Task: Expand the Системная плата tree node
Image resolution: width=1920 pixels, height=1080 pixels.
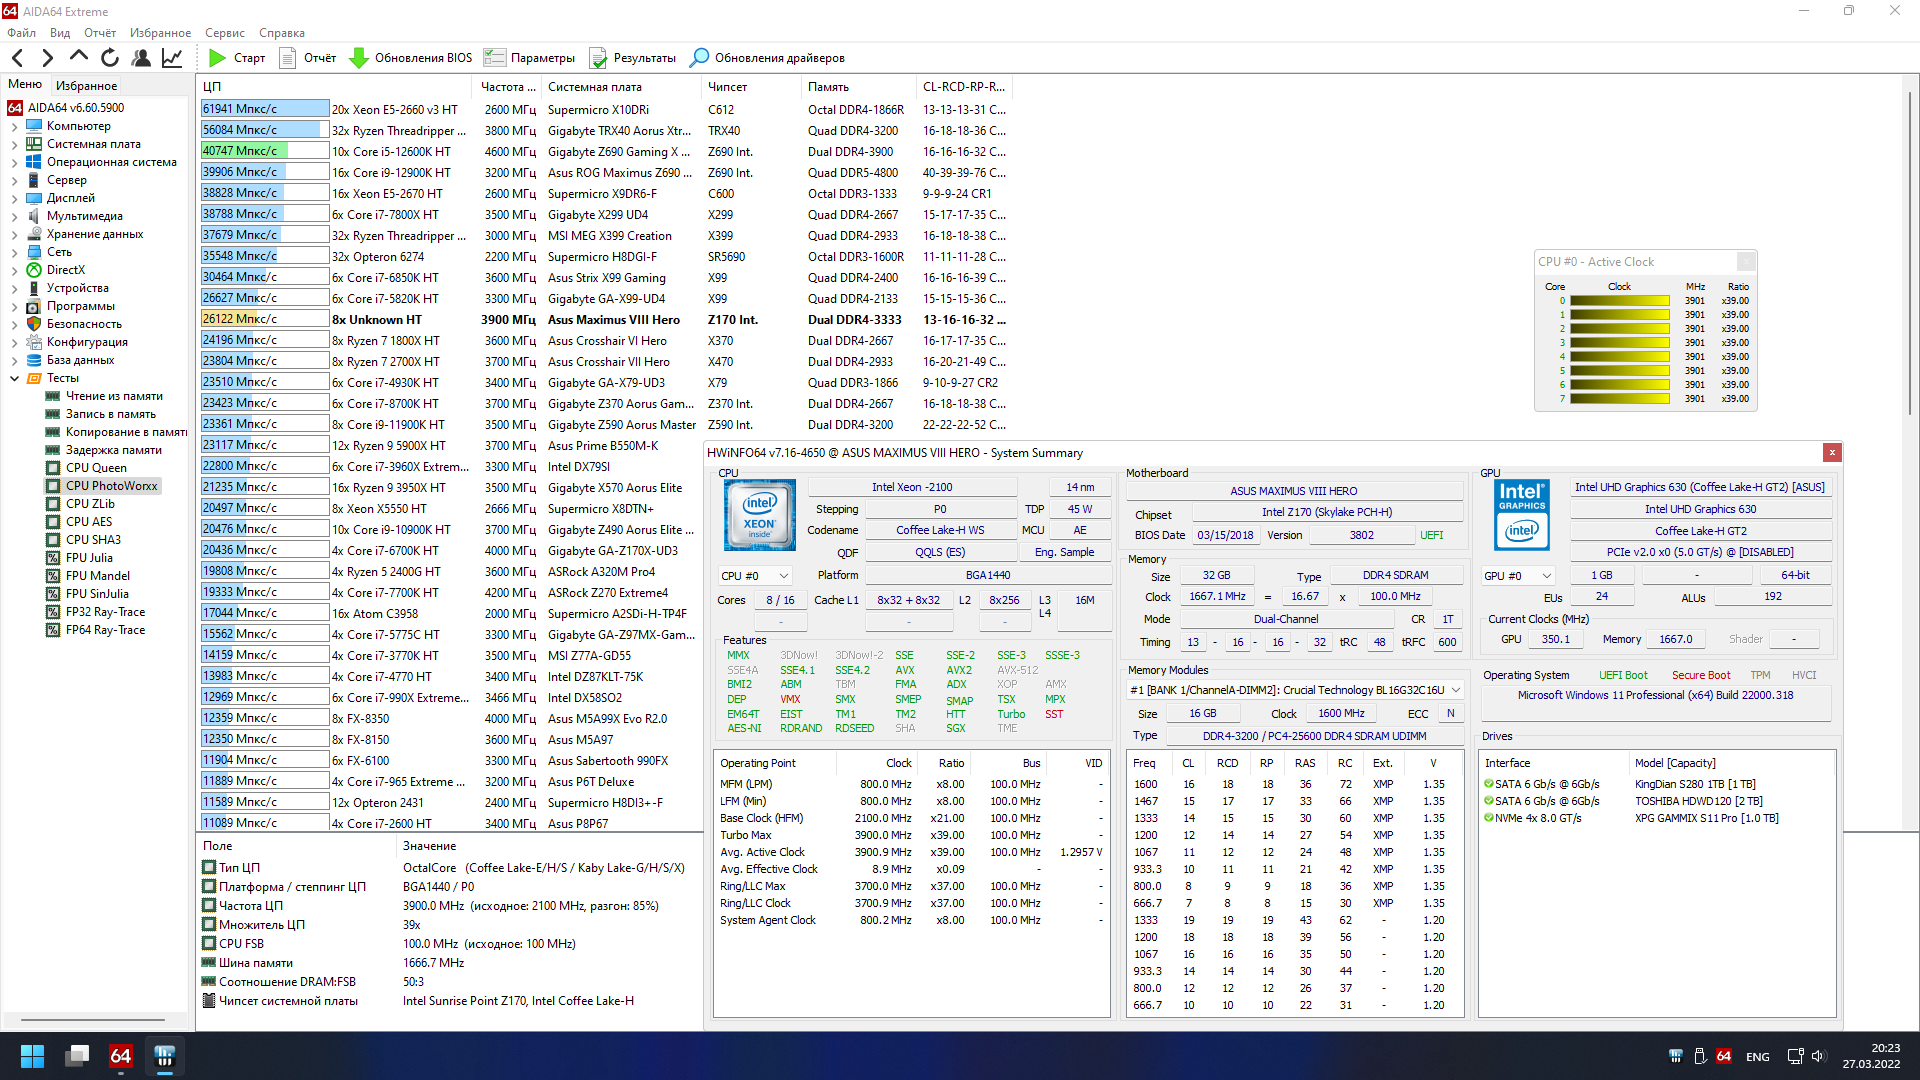Action: [14, 144]
